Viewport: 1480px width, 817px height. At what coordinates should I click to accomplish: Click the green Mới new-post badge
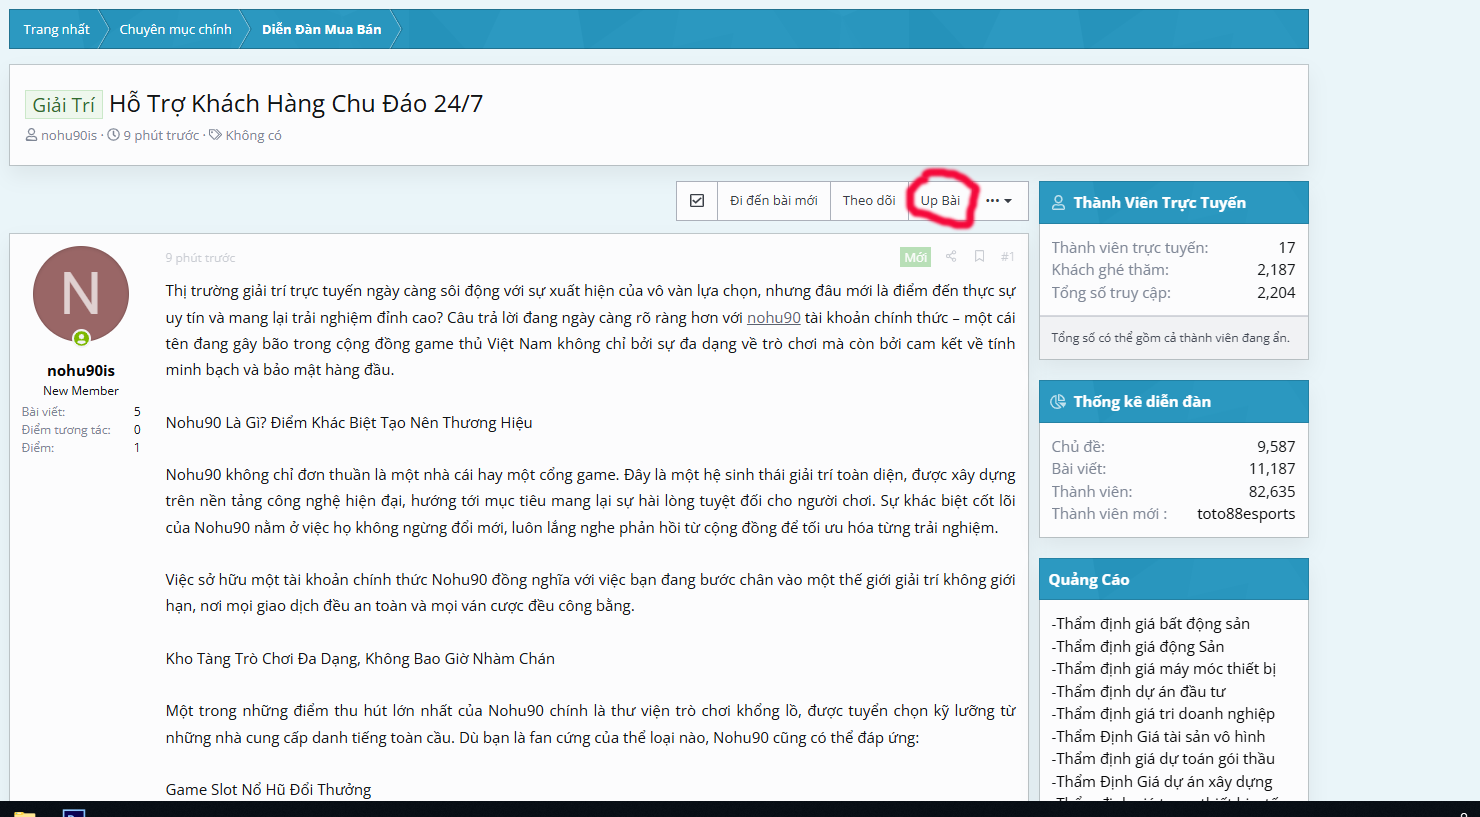click(915, 257)
